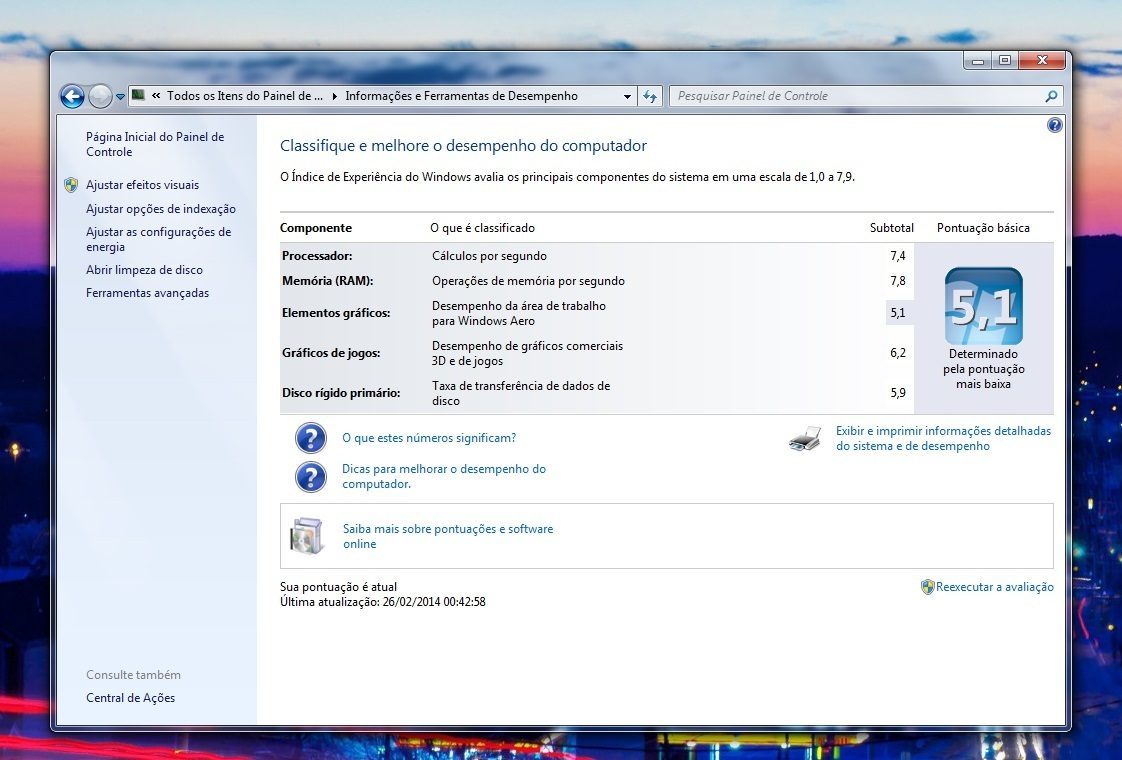This screenshot has width=1122, height=760.
Task: Open Ajustar efeitos visuais
Action: click(x=142, y=185)
